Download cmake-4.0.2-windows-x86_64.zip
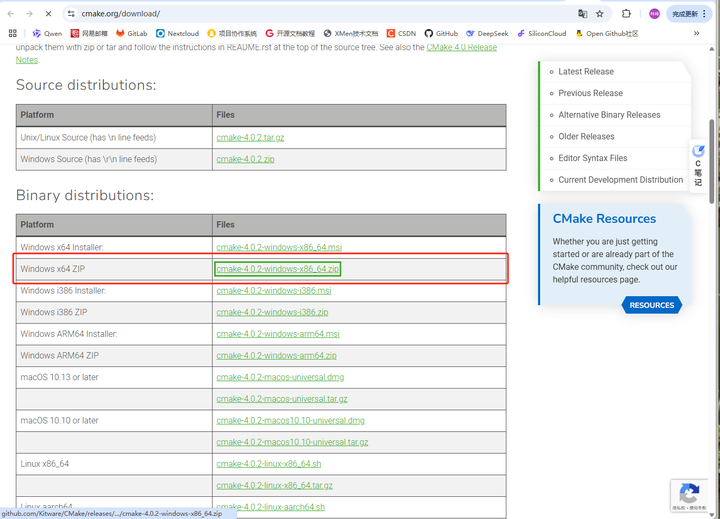 point(278,269)
